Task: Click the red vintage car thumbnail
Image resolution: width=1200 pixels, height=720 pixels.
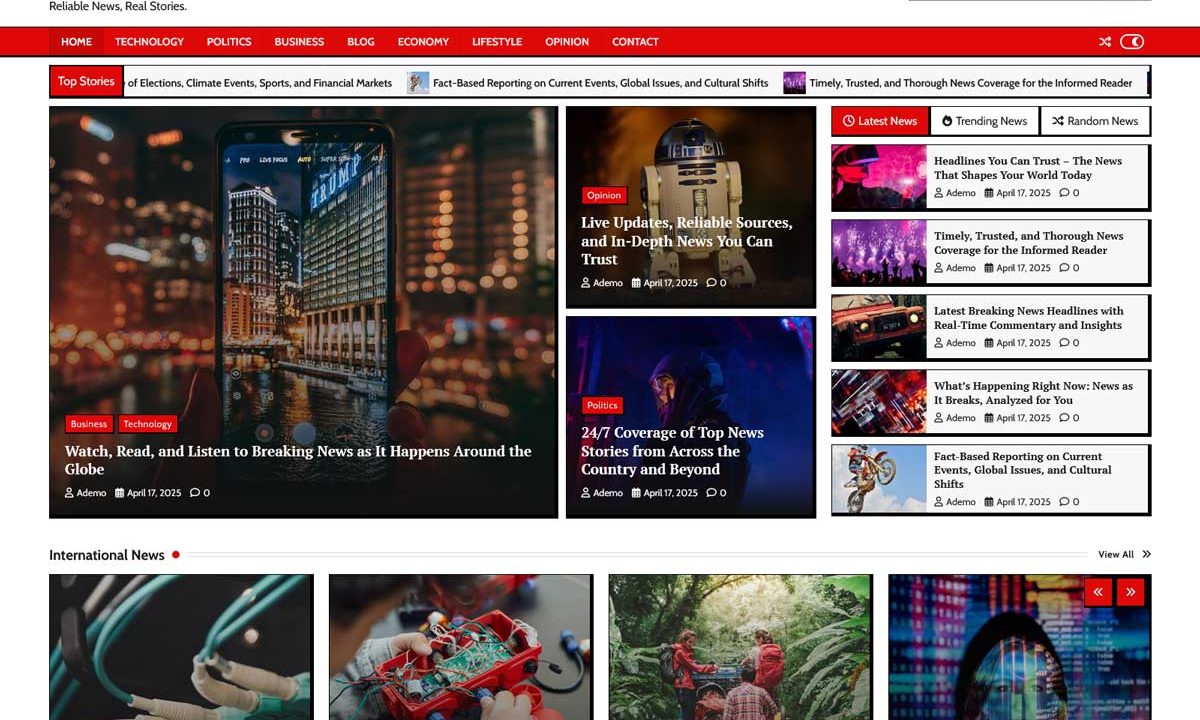Action: click(x=879, y=327)
